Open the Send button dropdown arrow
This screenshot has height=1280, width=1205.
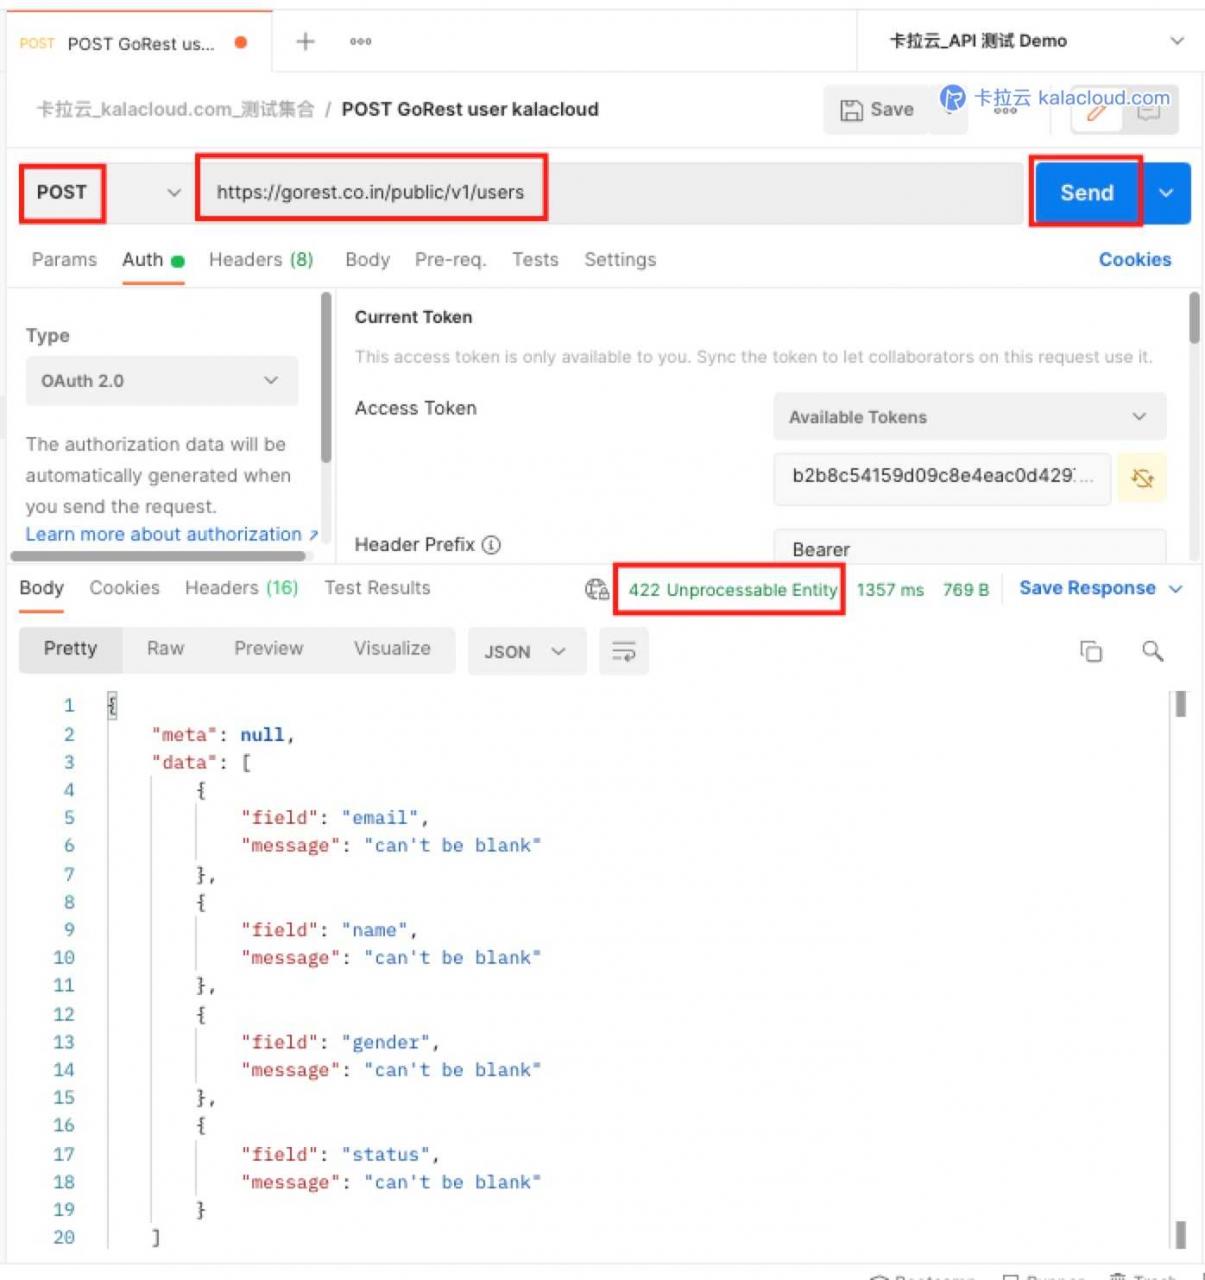coord(1166,193)
